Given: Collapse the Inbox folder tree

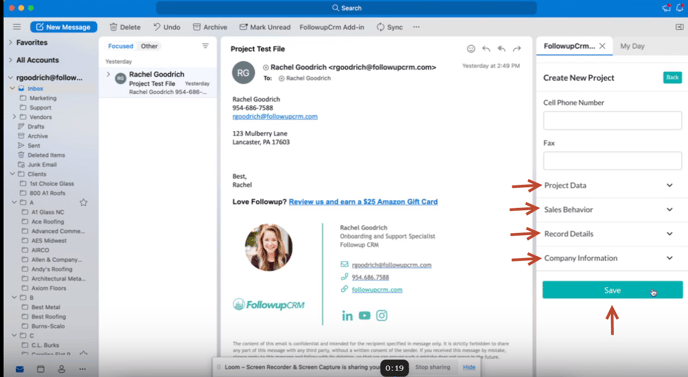Looking at the screenshot, I should (x=12, y=88).
